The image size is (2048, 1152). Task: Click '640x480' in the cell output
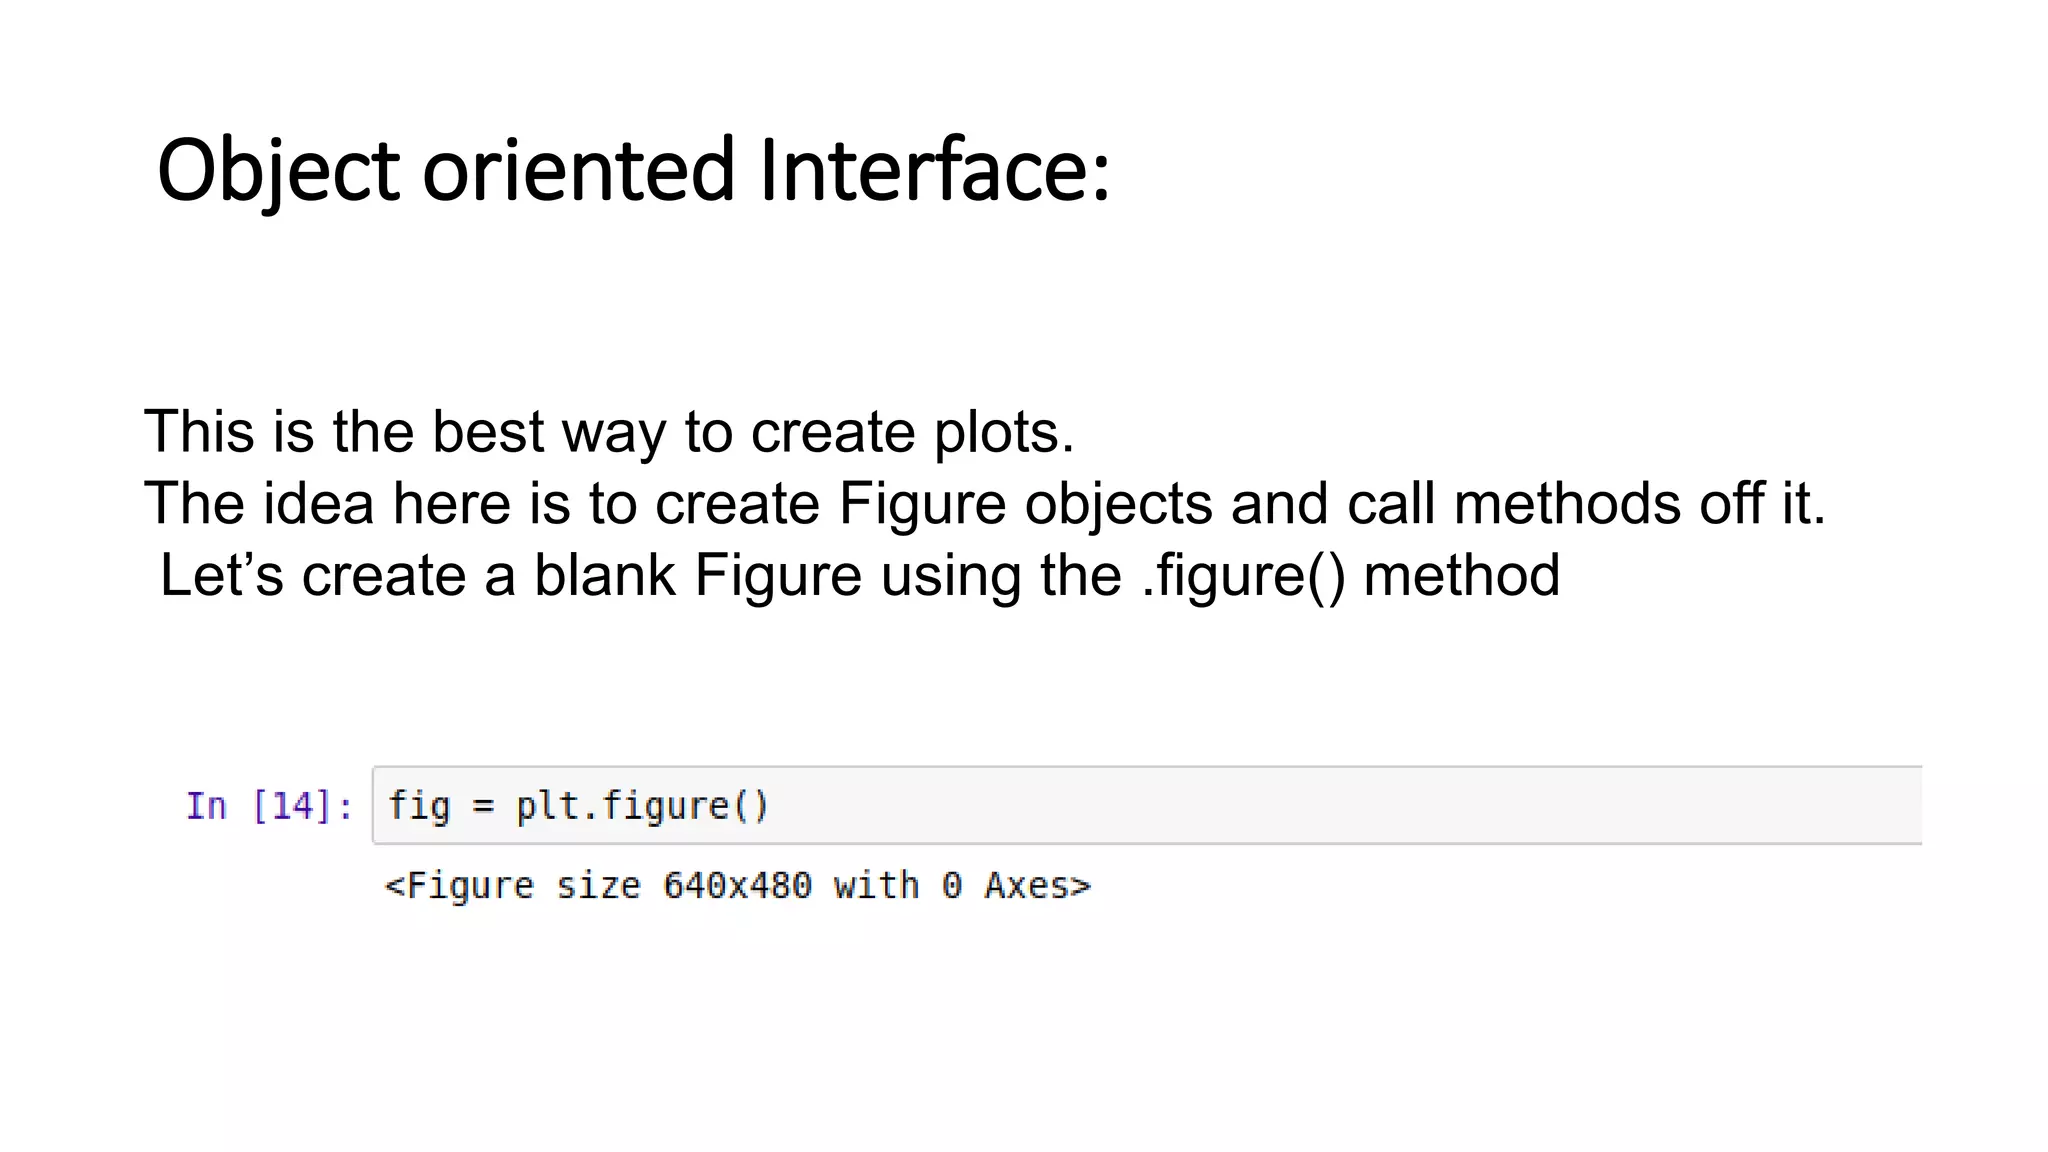pos(737,886)
